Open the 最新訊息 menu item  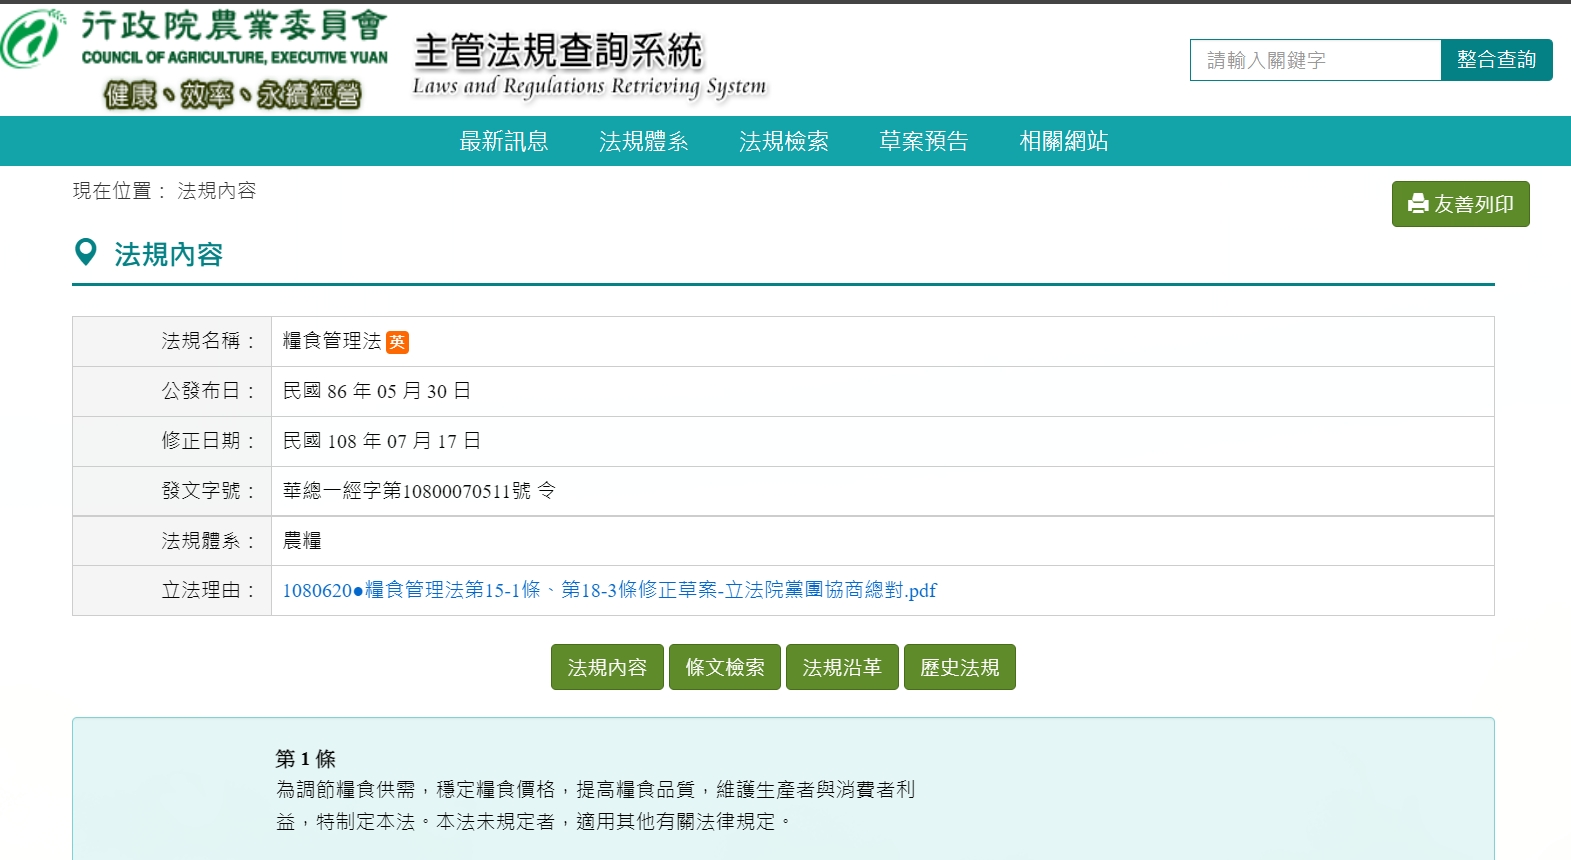tap(503, 141)
